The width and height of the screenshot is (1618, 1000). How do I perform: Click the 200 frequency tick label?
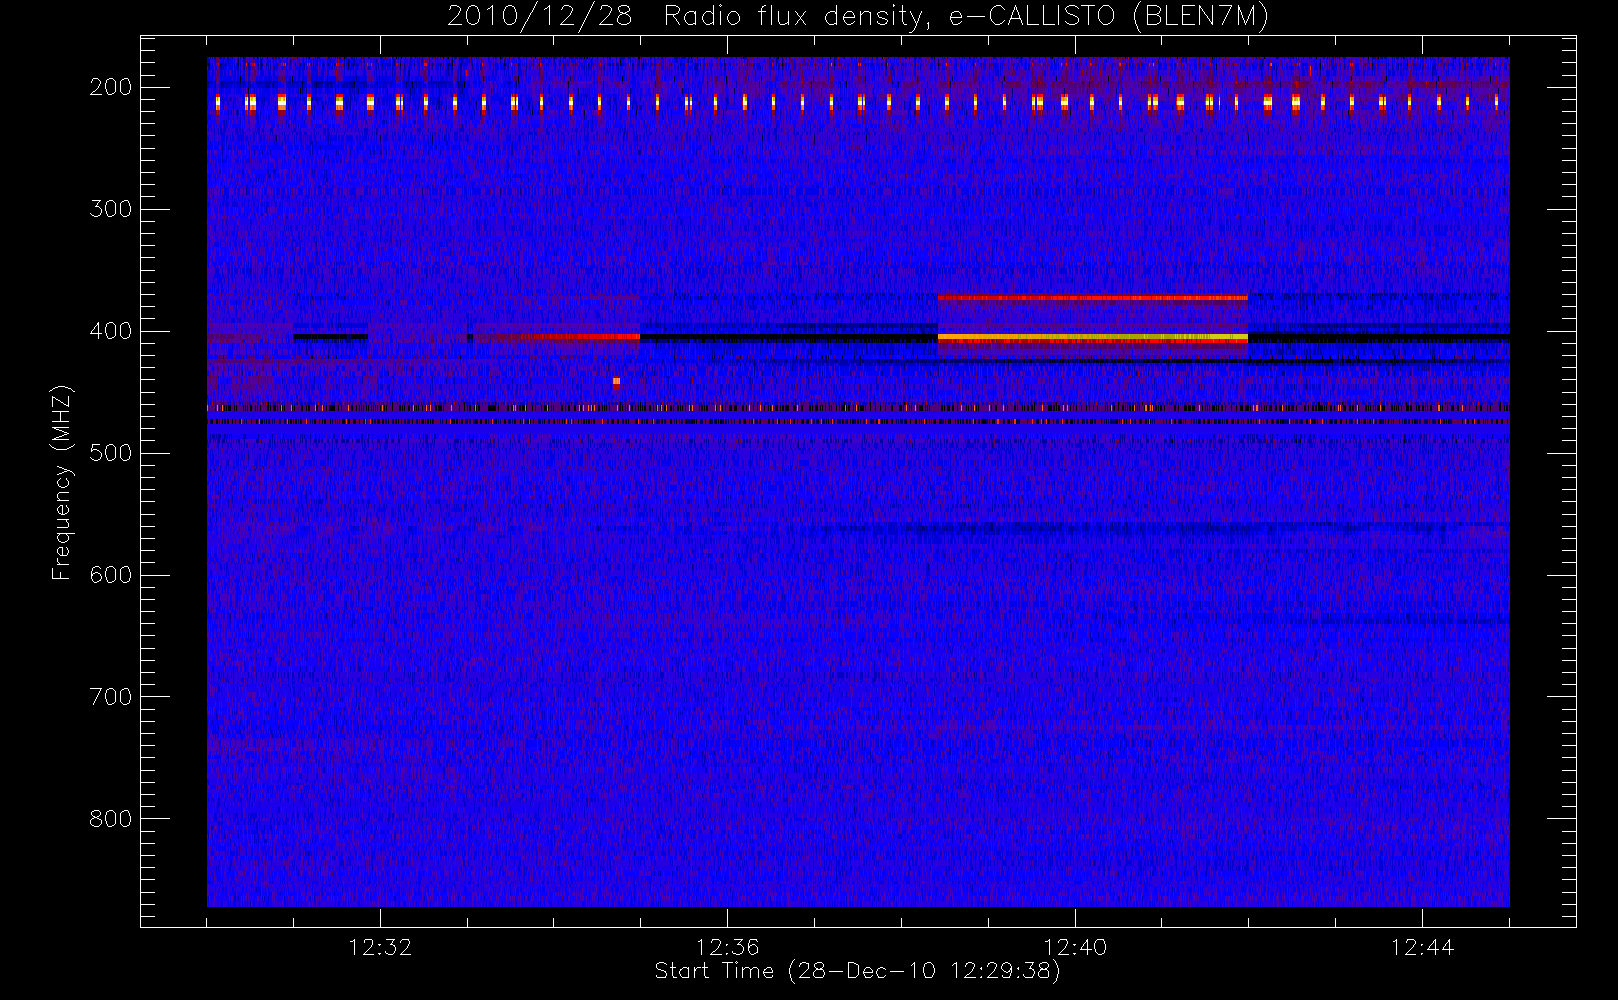(110, 87)
